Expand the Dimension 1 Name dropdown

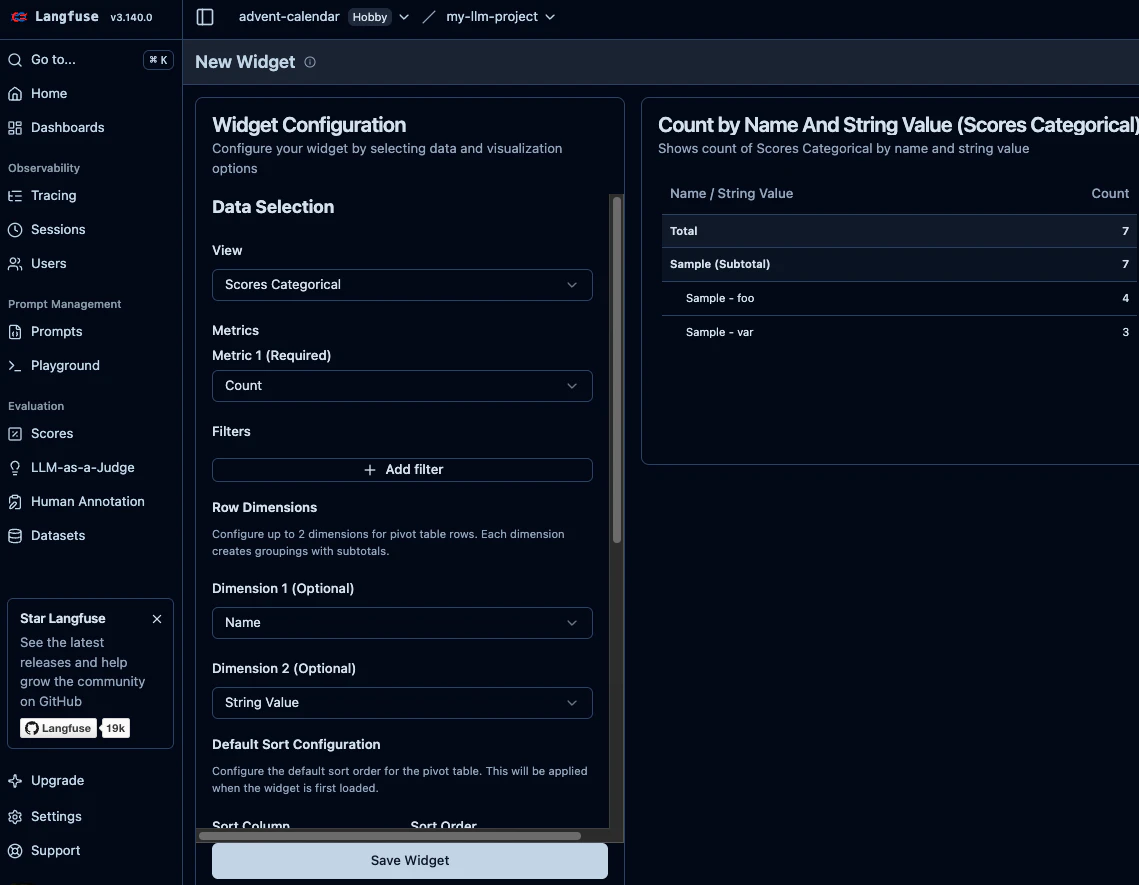click(402, 623)
